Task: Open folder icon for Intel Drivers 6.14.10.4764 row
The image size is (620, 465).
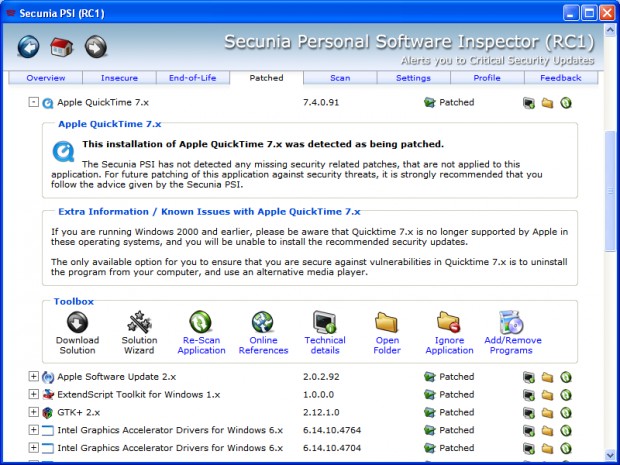Action: [547, 431]
